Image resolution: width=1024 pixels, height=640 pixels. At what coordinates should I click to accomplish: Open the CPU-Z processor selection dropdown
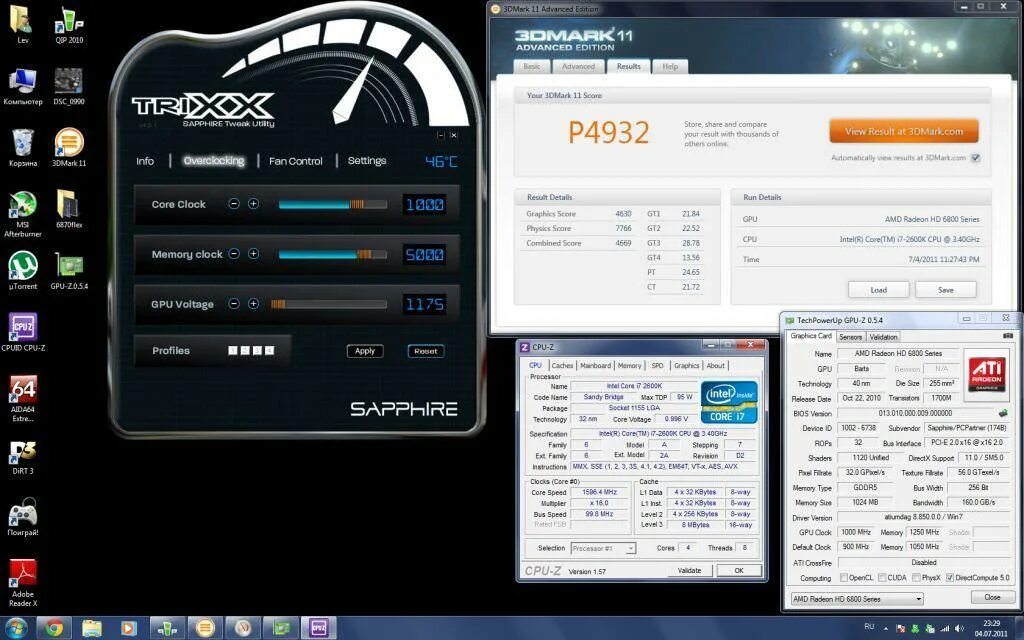tap(603, 548)
